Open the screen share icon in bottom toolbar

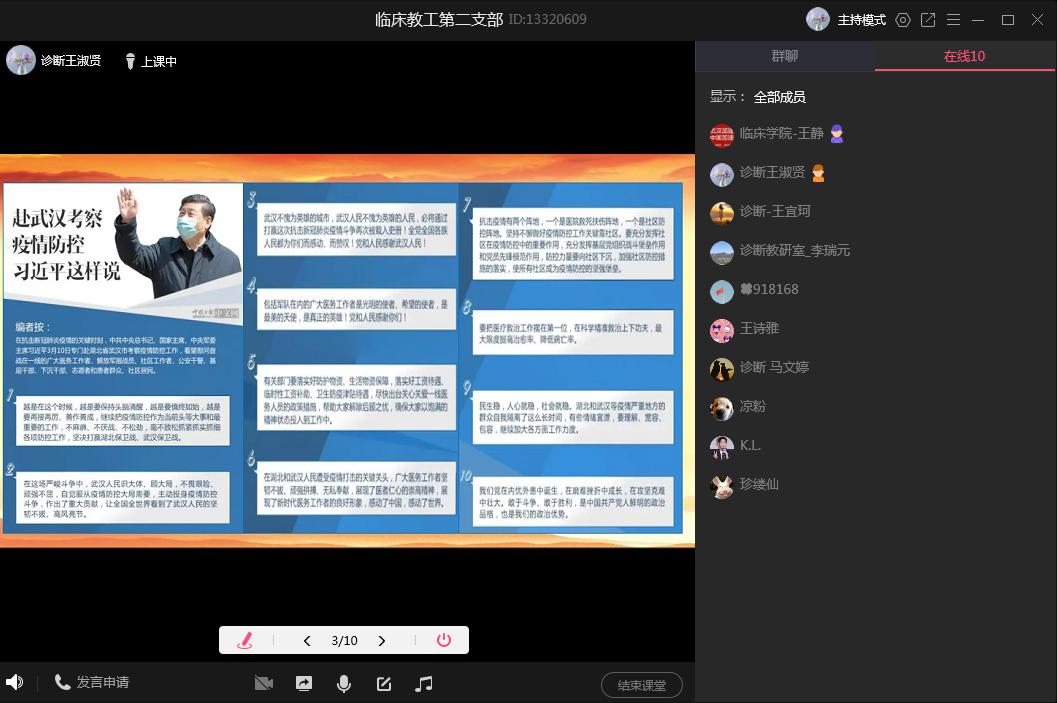click(x=303, y=684)
